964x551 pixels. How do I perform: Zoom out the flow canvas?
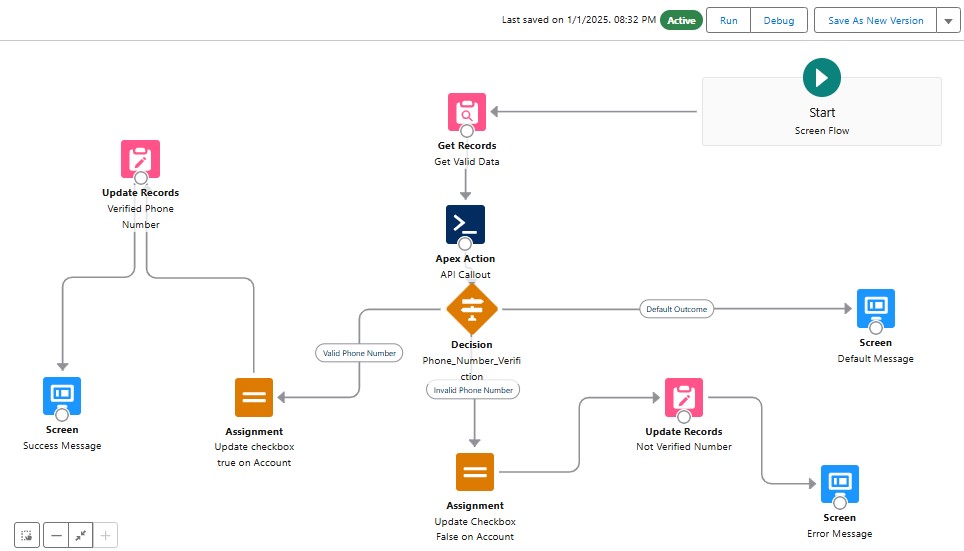[x=56, y=535]
